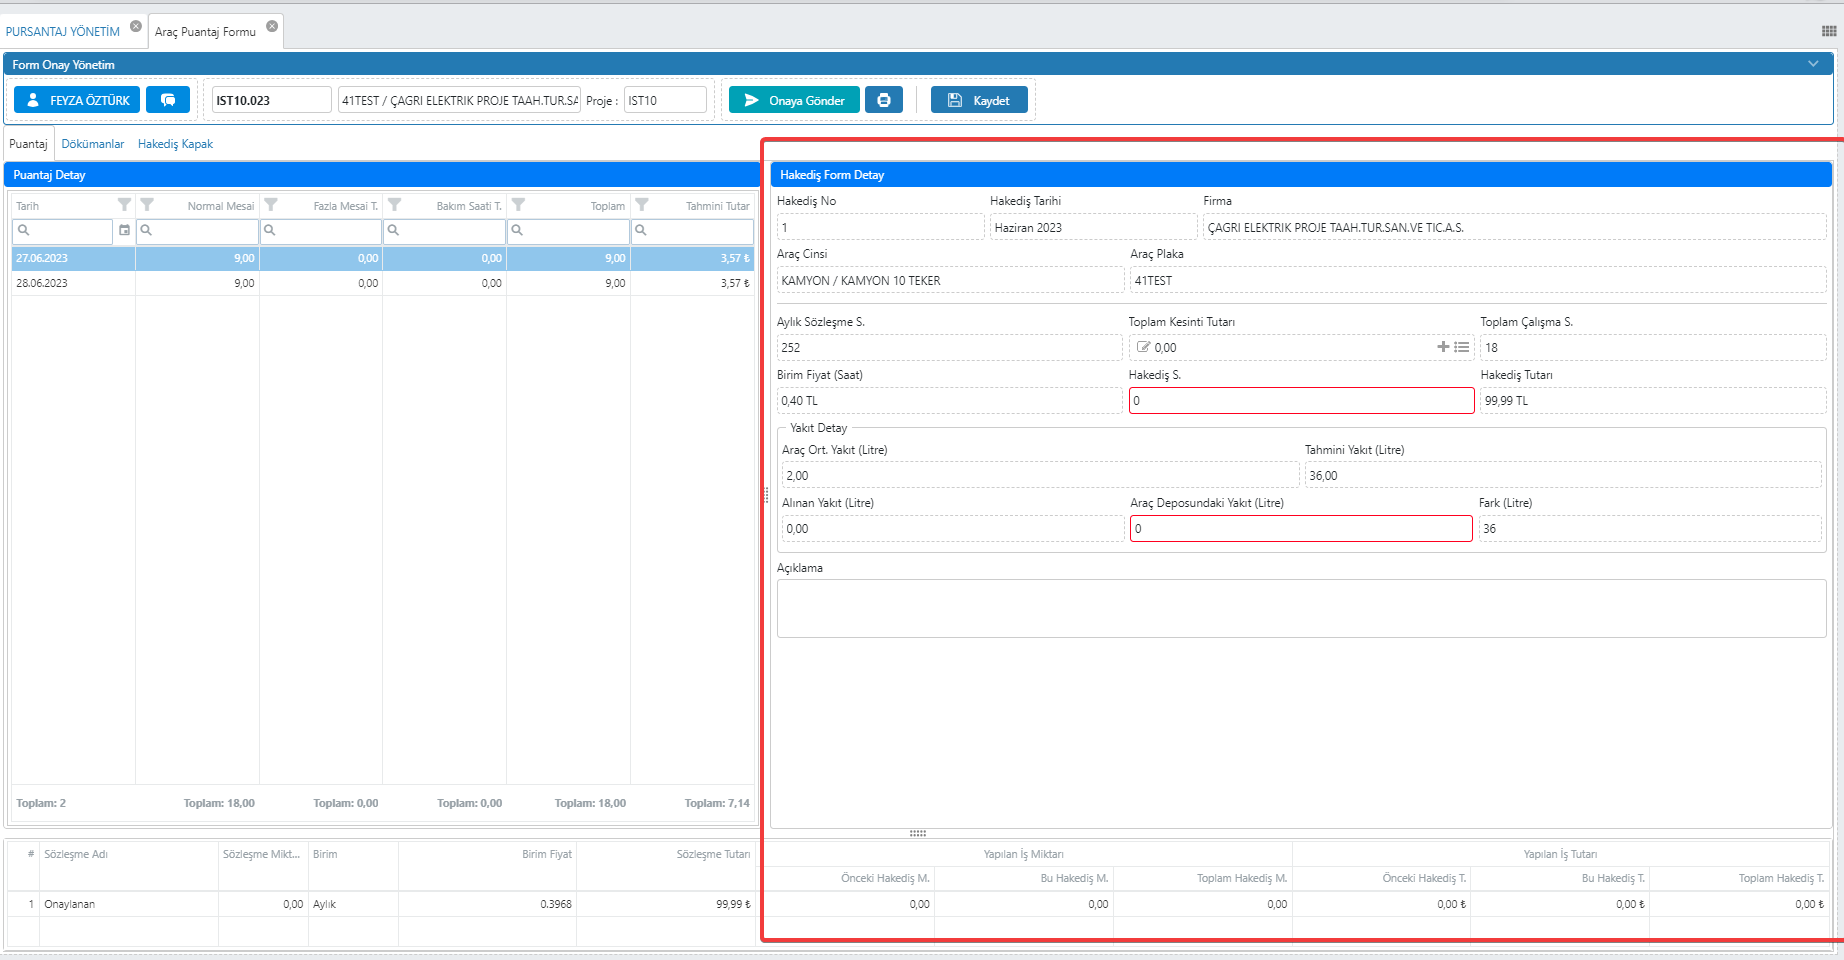Open the grid apps icon at top right
The width and height of the screenshot is (1844, 960).
(x=1828, y=31)
